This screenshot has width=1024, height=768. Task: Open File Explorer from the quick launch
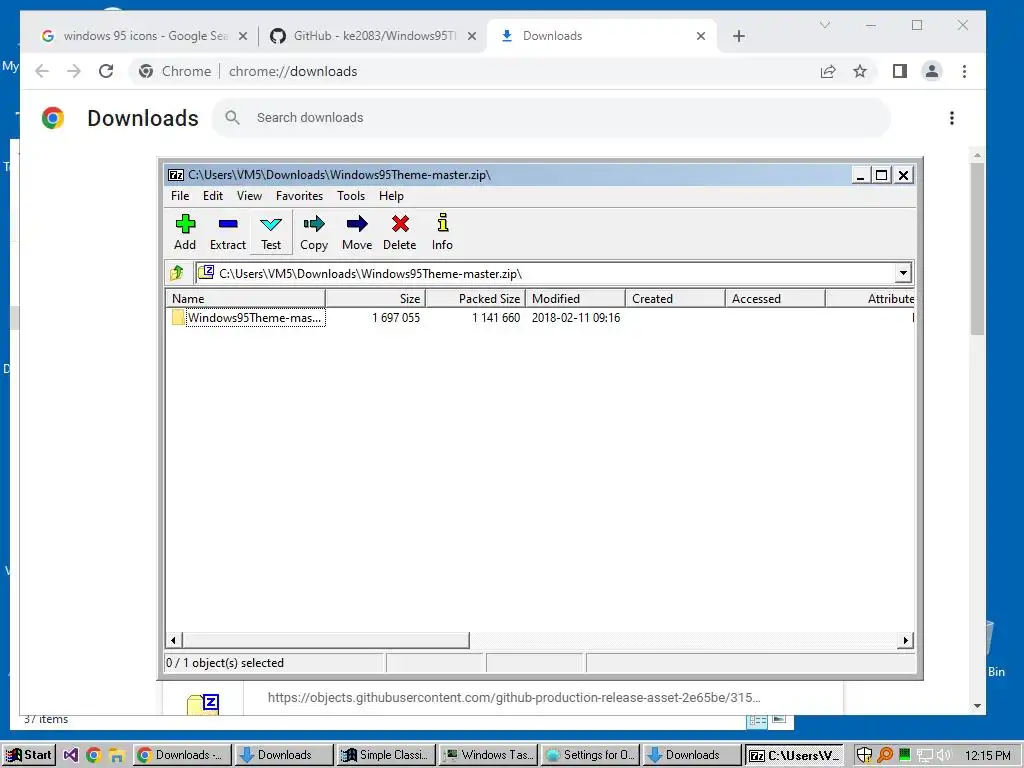(x=116, y=756)
